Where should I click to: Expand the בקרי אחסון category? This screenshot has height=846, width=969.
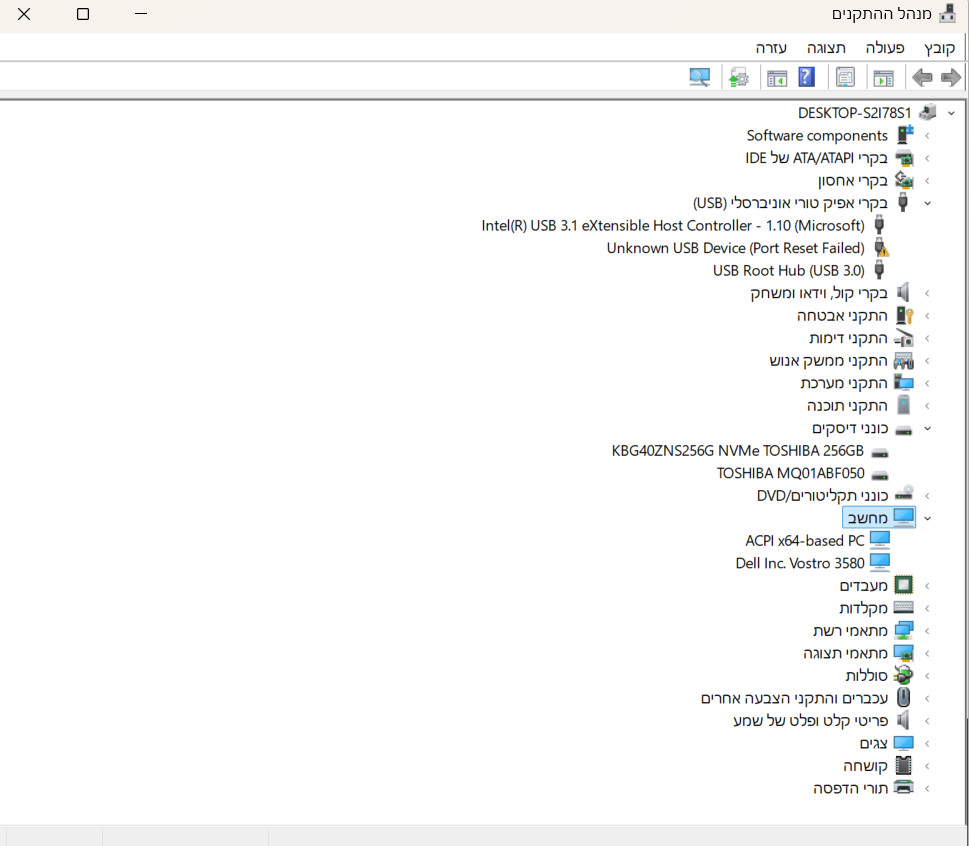coord(928,180)
